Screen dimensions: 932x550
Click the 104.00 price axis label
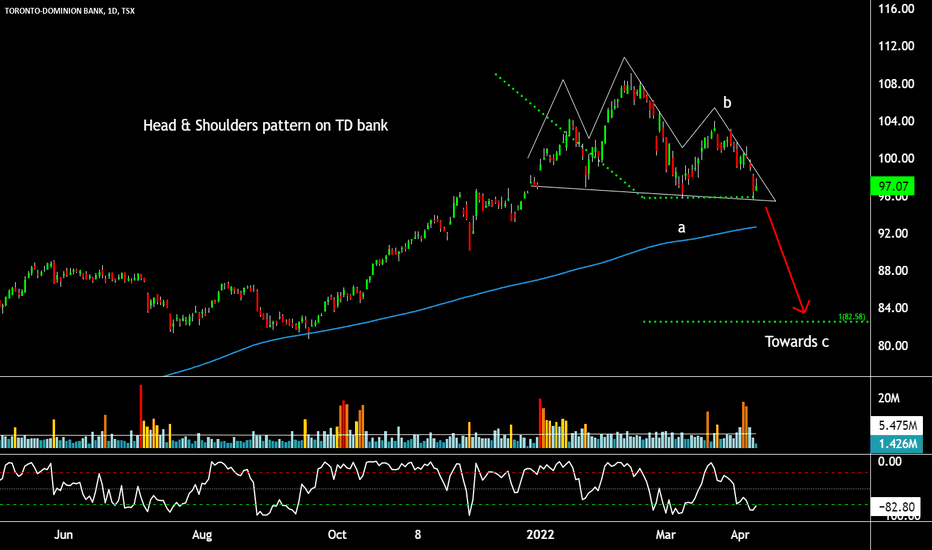[896, 121]
